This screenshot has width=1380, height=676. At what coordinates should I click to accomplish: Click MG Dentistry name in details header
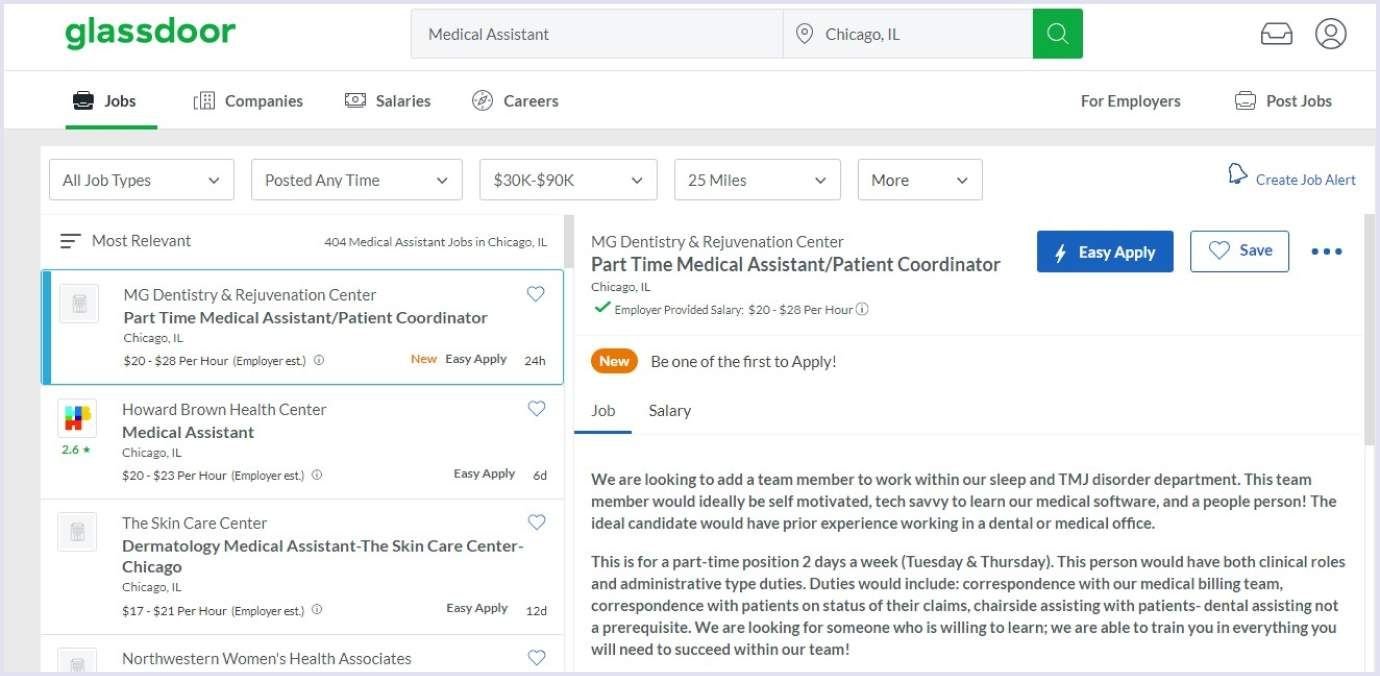pos(717,242)
